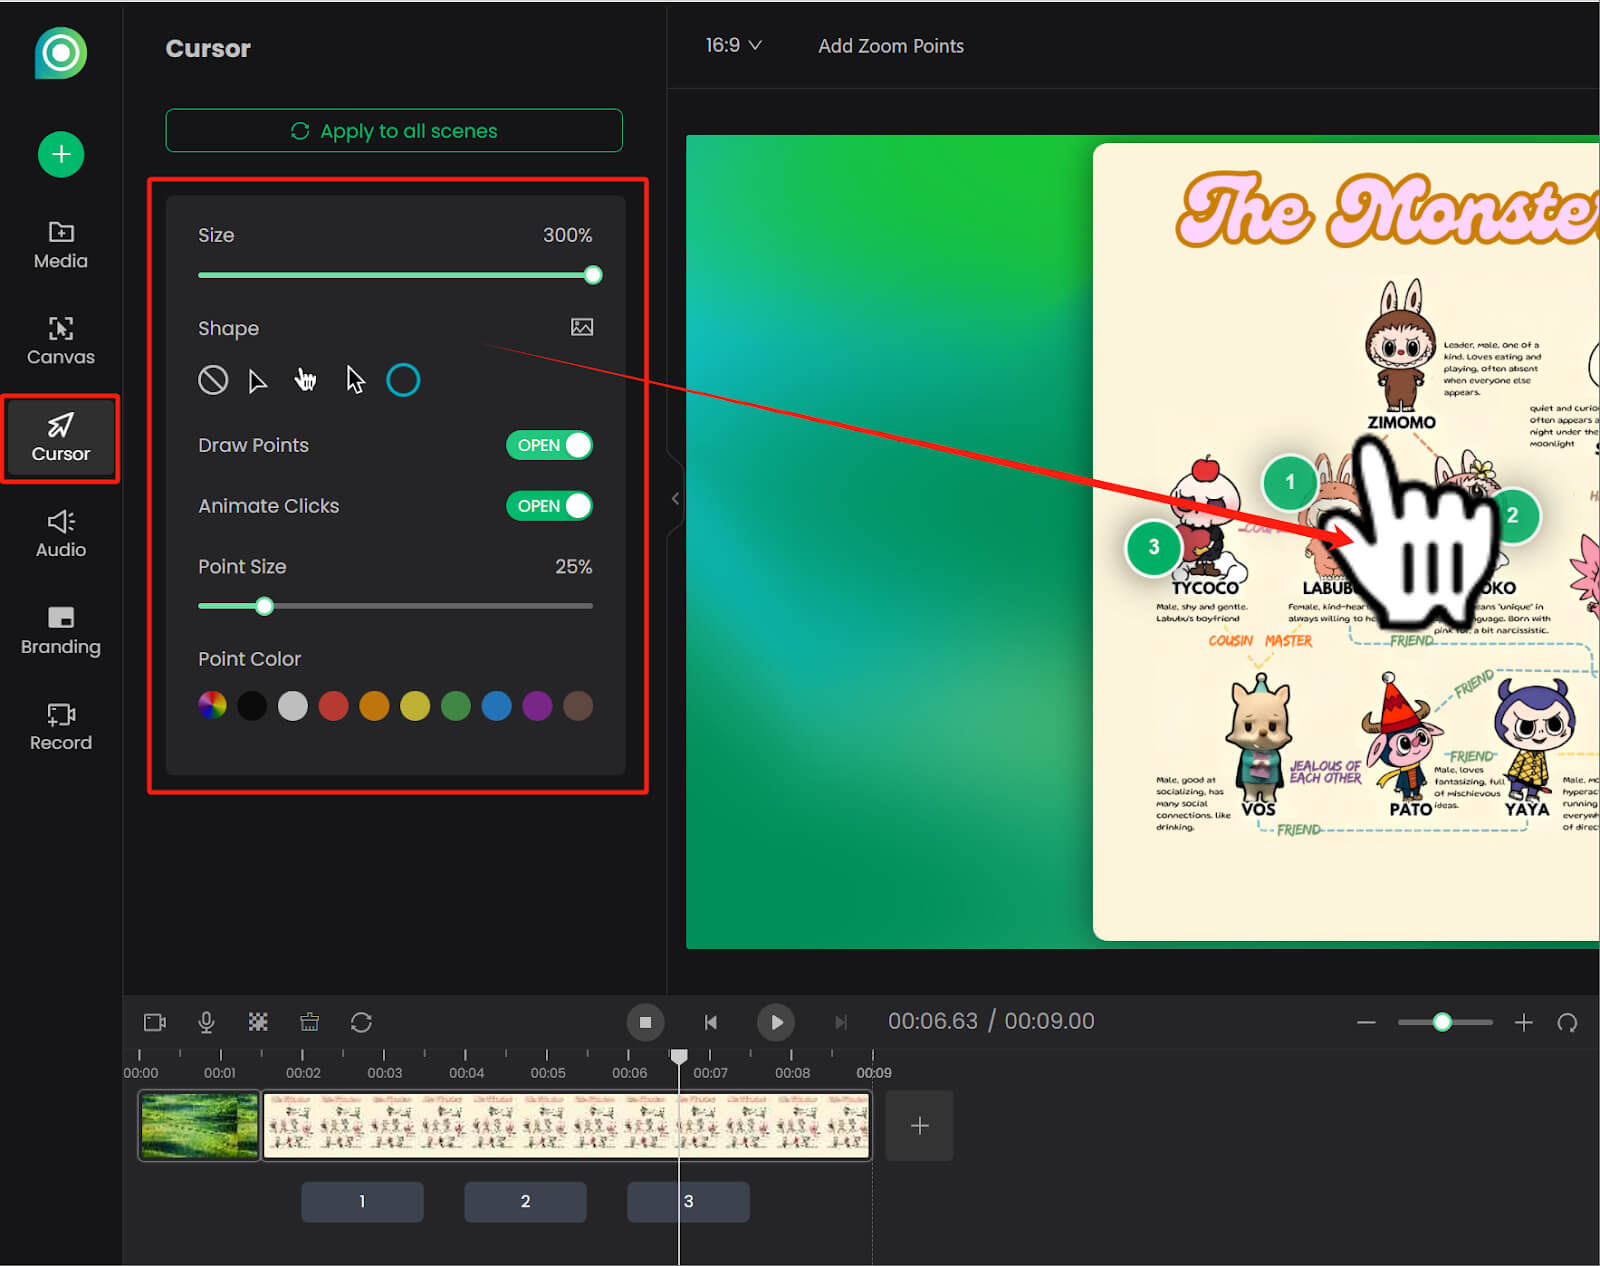Click the trash delete icon in timeline toolbar
Image resolution: width=1600 pixels, height=1266 pixels.
tap(310, 1022)
